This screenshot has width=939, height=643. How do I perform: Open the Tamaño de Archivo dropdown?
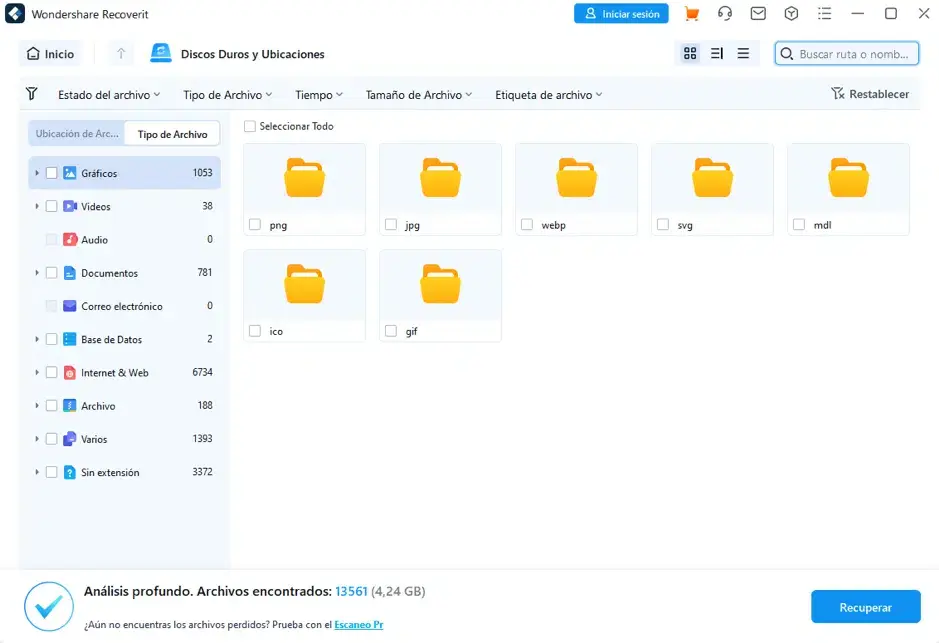[x=419, y=95]
